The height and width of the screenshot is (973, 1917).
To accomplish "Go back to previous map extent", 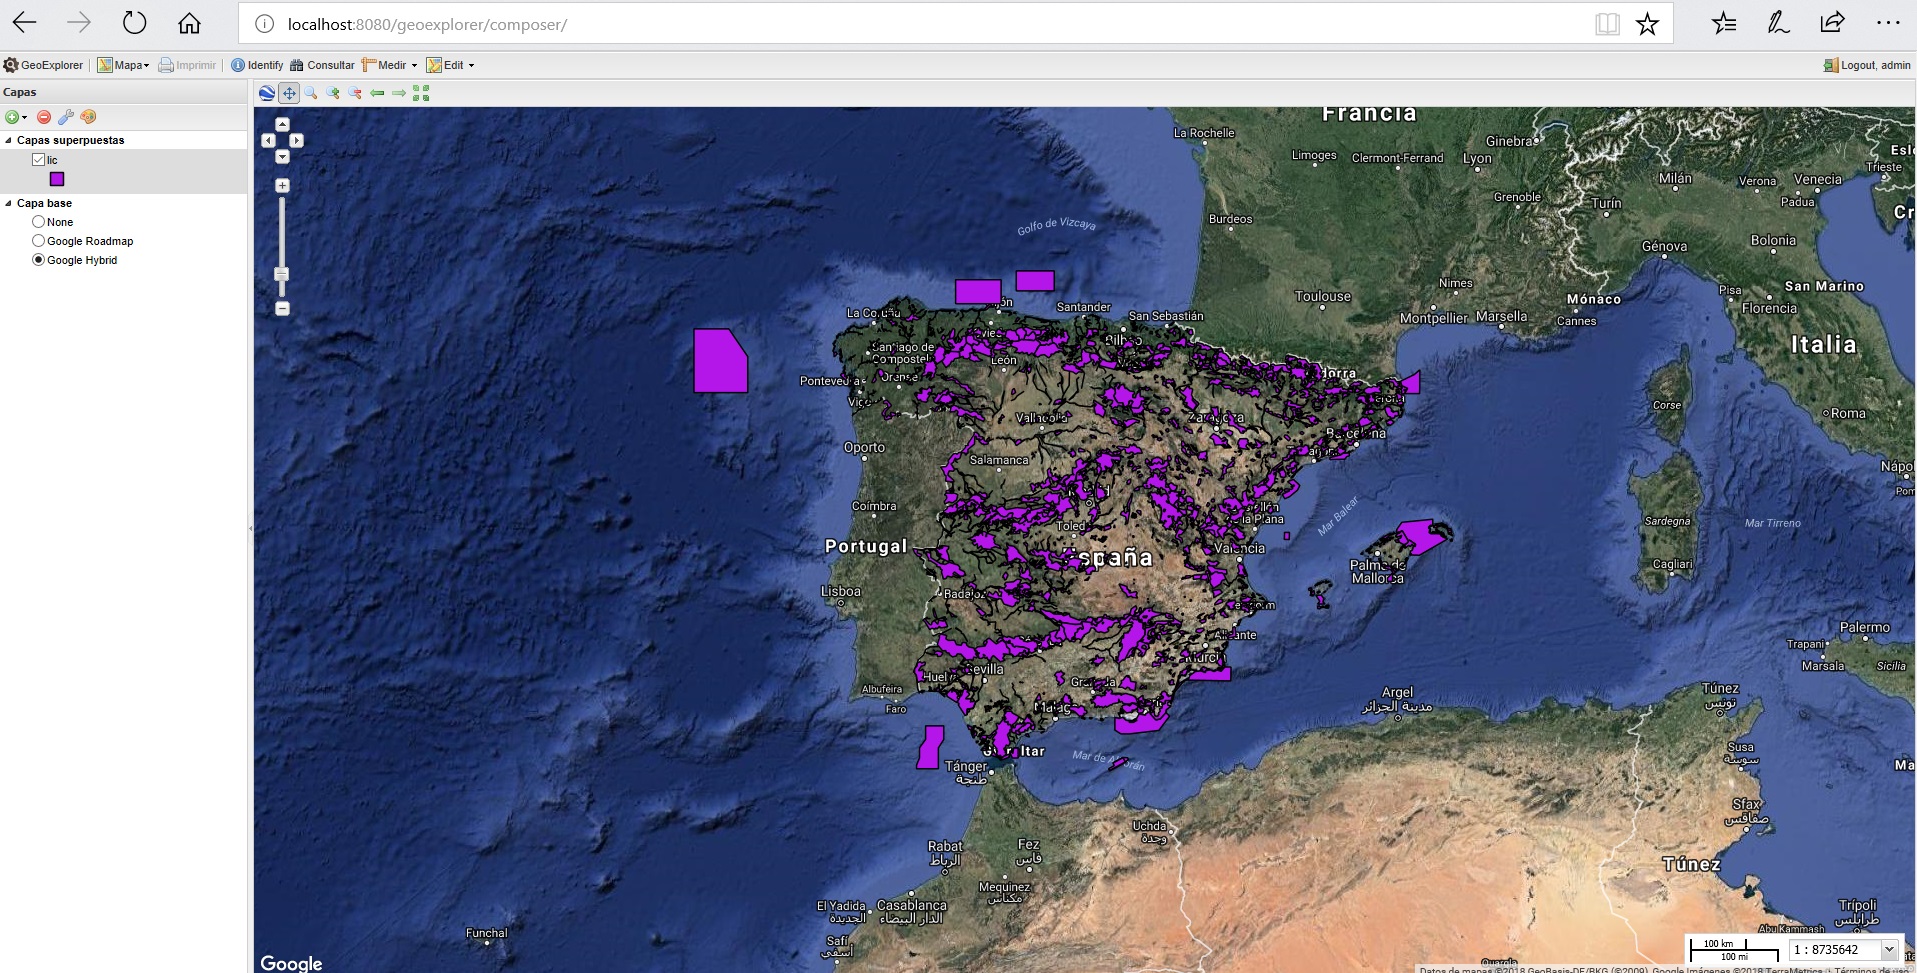I will tap(377, 93).
